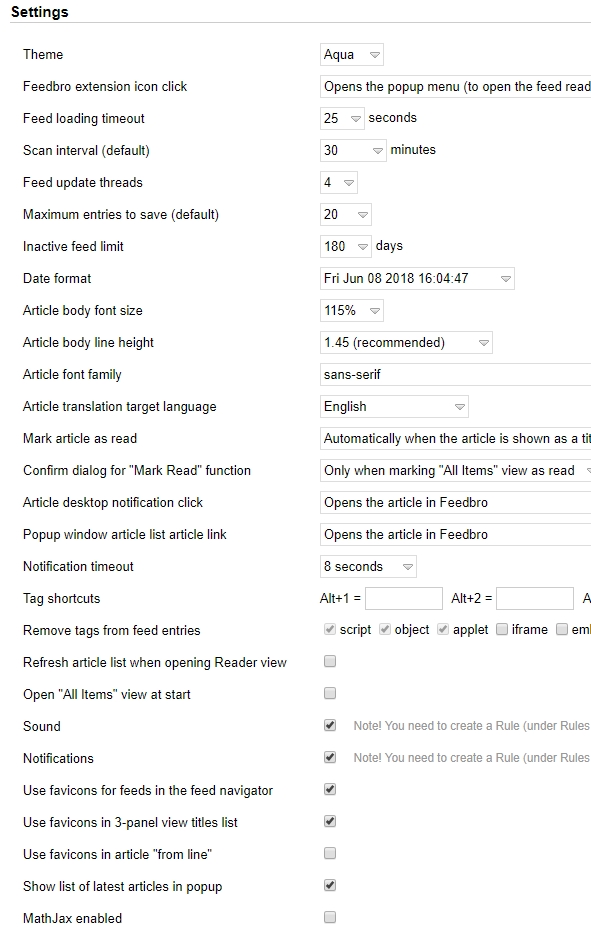The image size is (591, 934).
Task: Change the Article translation target language dropdown
Action: point(394,407)
